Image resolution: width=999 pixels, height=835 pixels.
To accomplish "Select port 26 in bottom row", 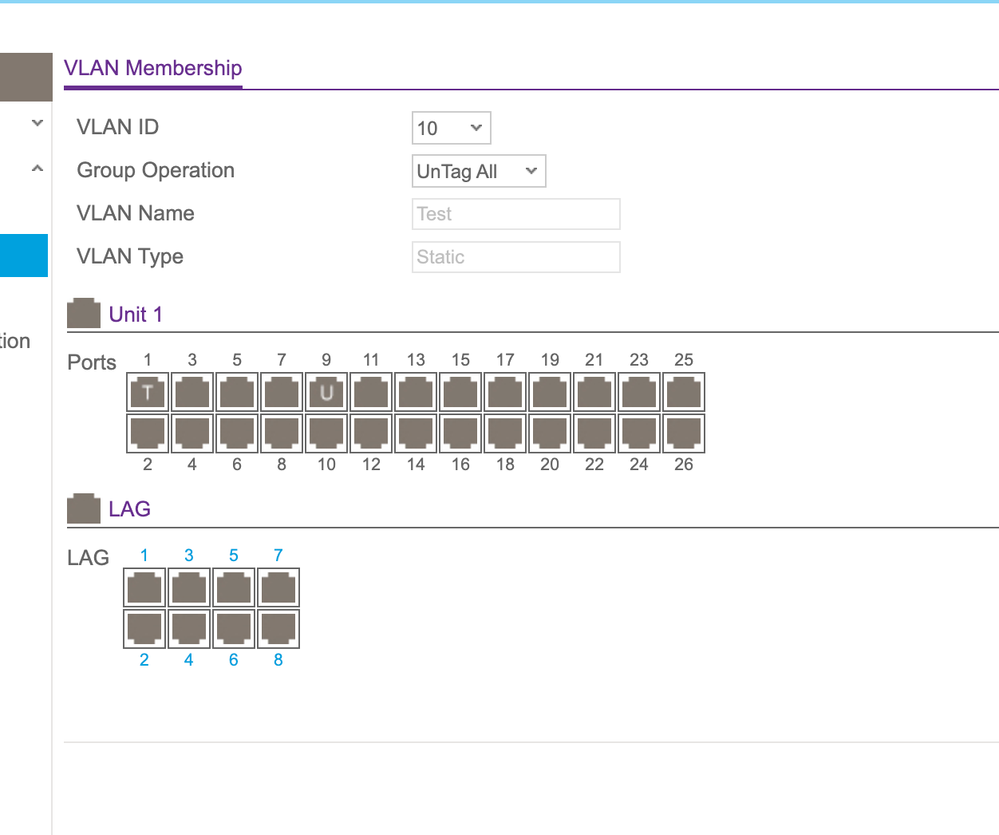I will click(x=683, y=433).
